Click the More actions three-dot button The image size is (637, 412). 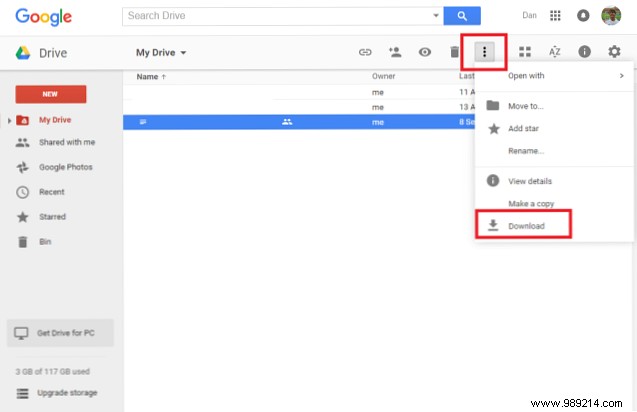(484, 52)
